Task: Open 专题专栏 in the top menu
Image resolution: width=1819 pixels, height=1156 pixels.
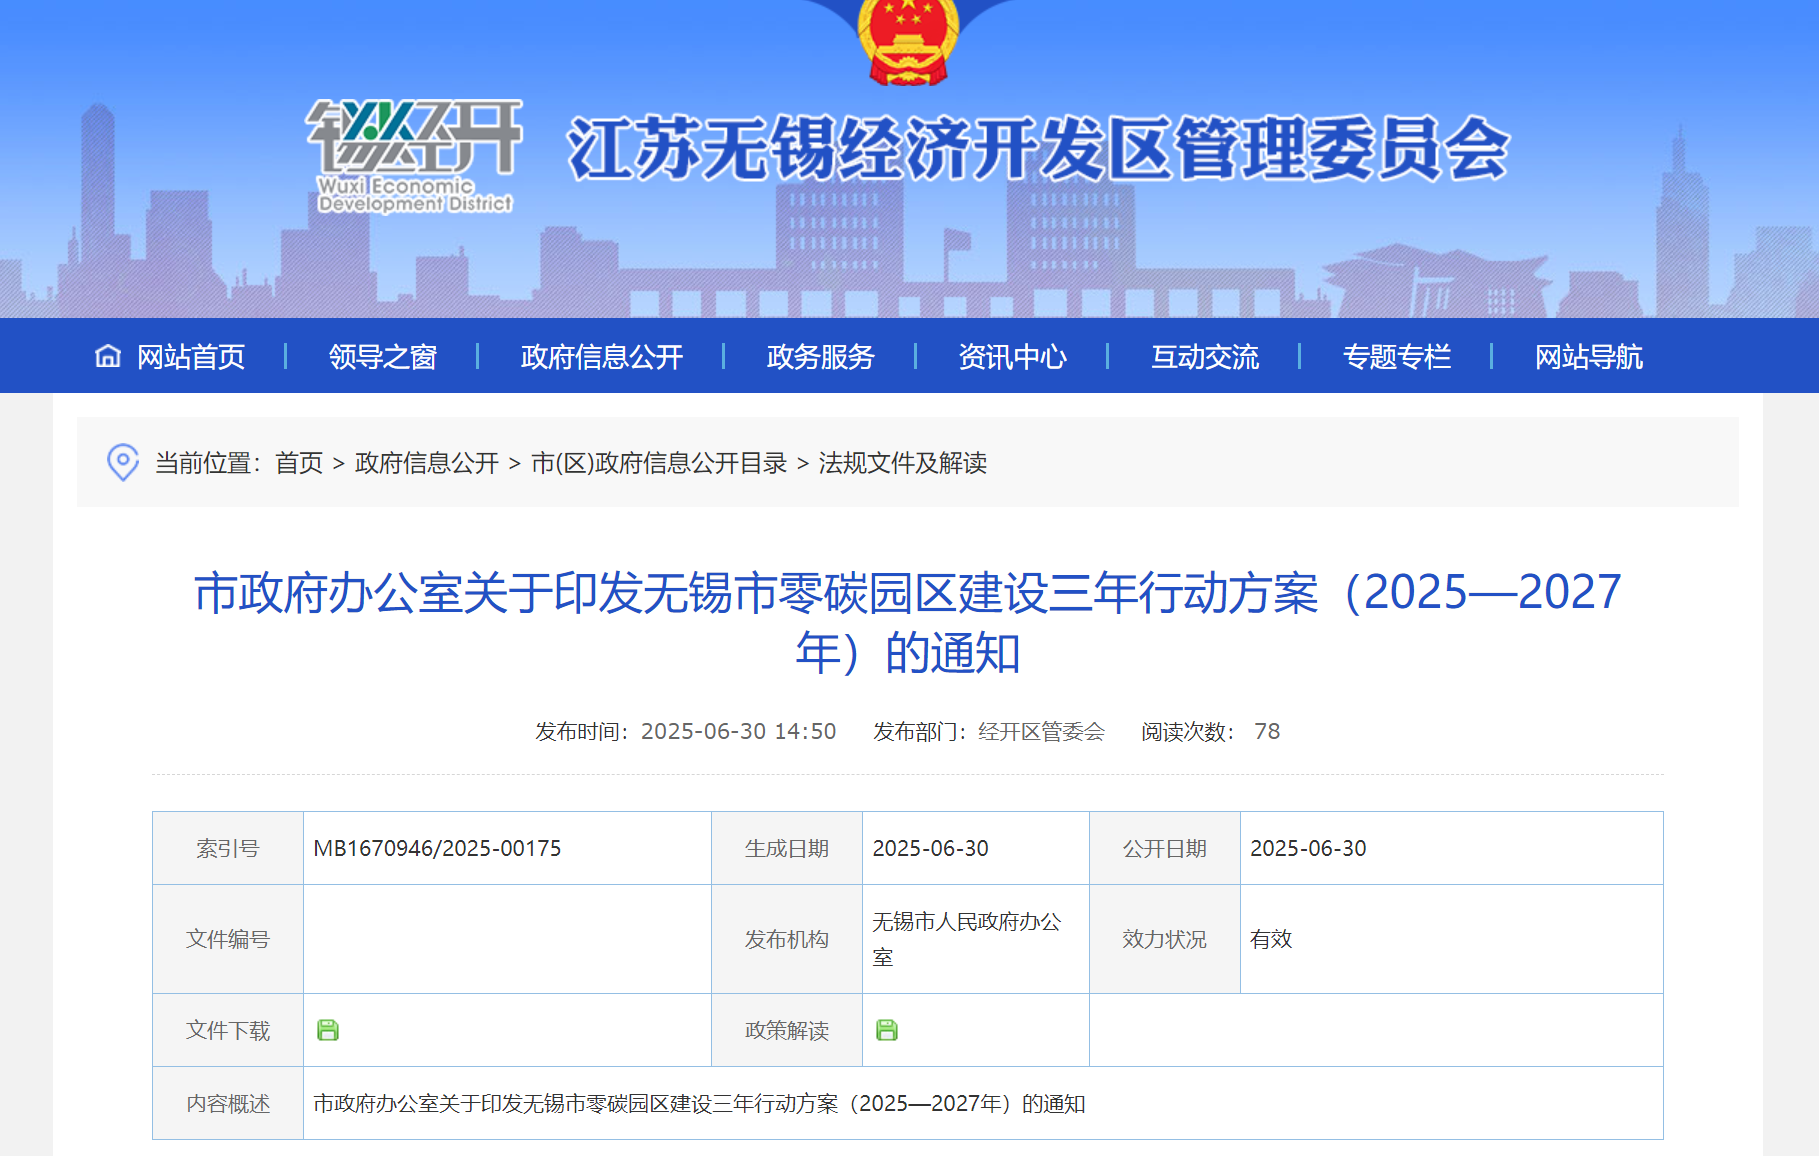Action: coord(1398,356)
